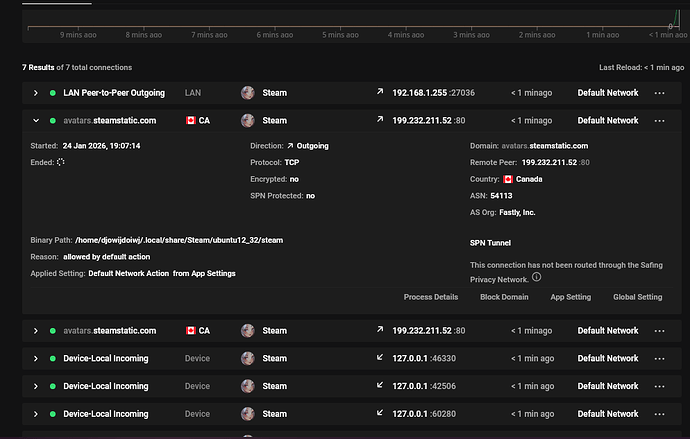Click more options on 127.0.0.1:60280 row
This screenshot has height=439, width=690.
(x=659, y=414)
